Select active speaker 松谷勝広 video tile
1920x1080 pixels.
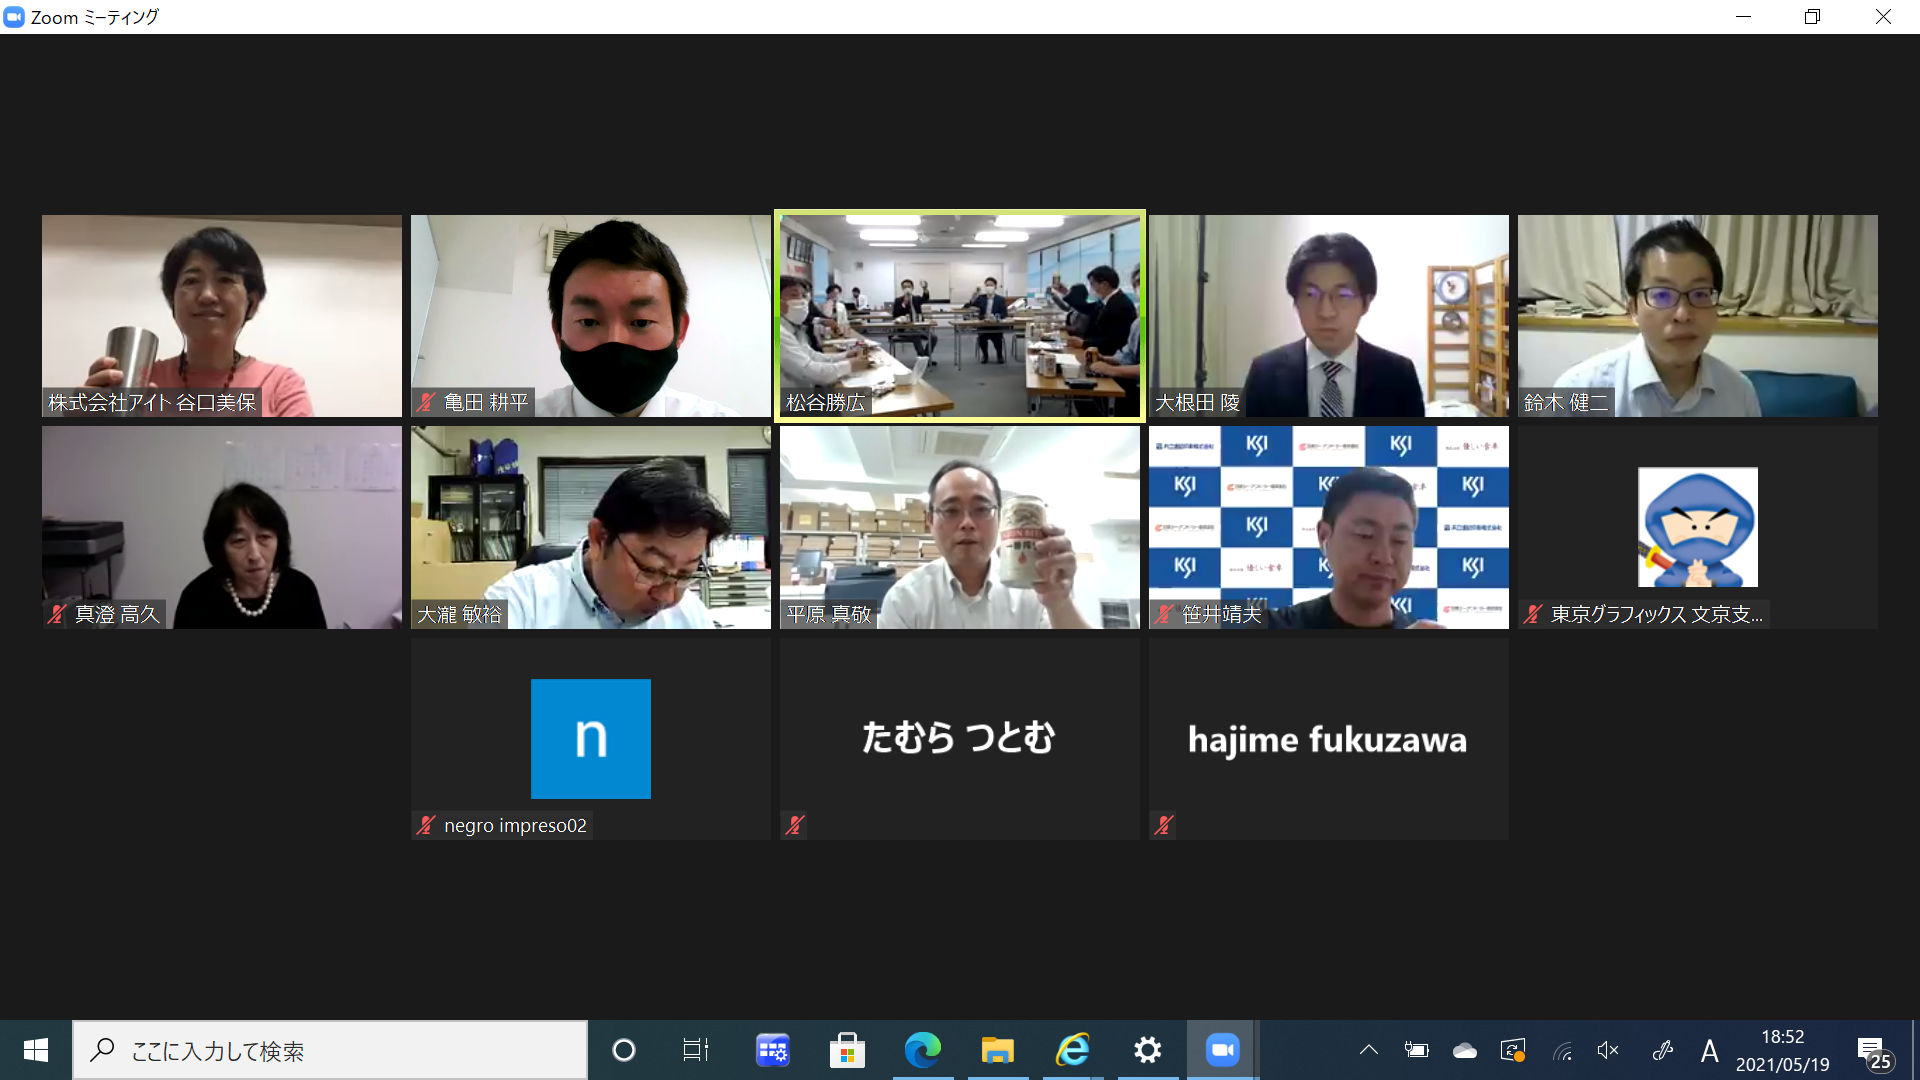[959, 315]
